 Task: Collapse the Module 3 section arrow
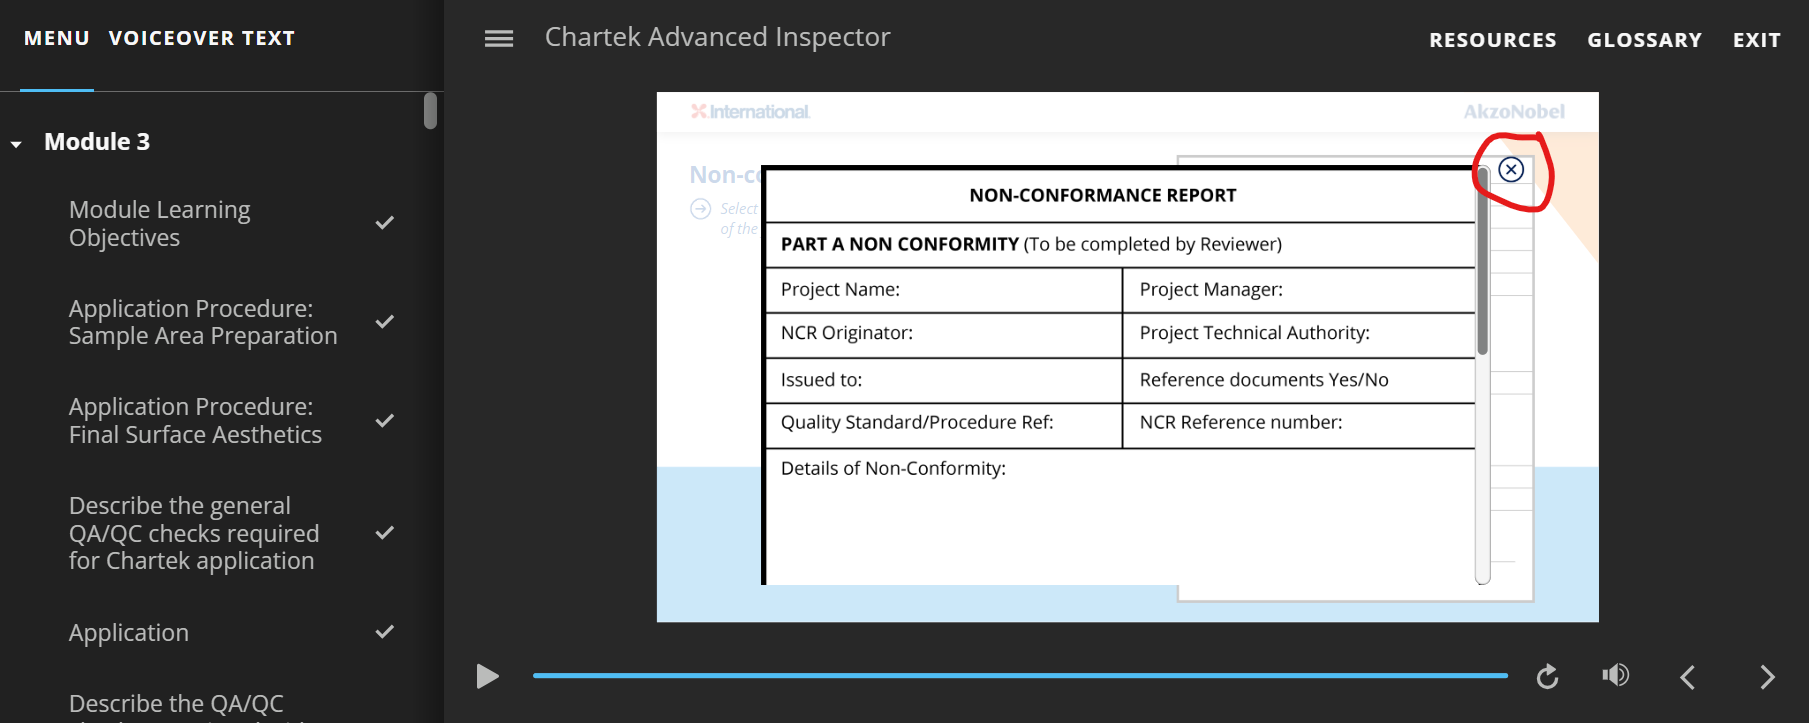17,144
